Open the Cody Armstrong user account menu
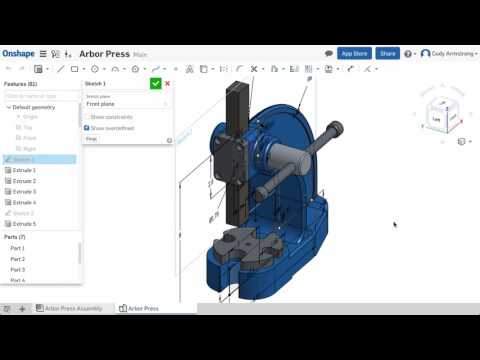This screenshot has height=360, width=480. click(449, 53)
